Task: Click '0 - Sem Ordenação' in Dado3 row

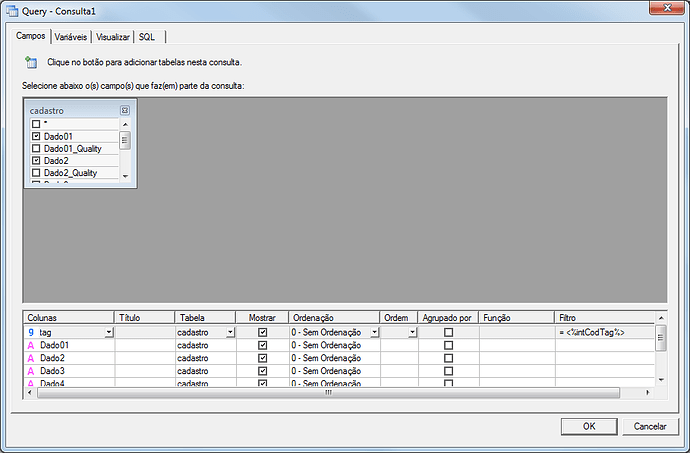Action: 326,371
